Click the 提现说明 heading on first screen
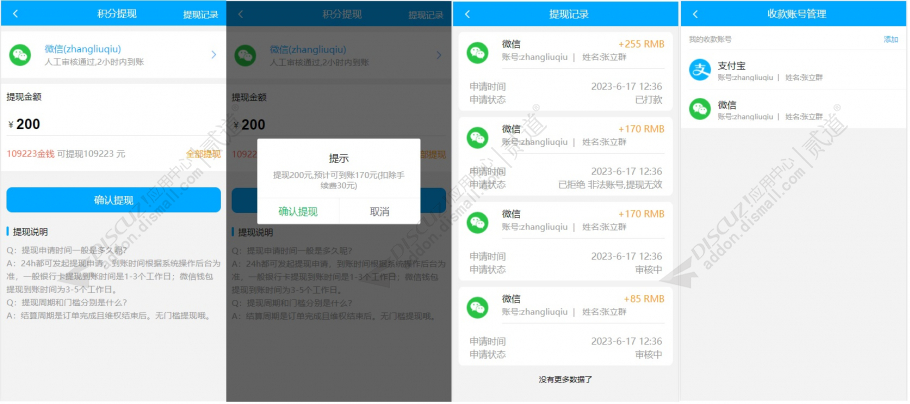The image size is (910, 404). (30, 232)
